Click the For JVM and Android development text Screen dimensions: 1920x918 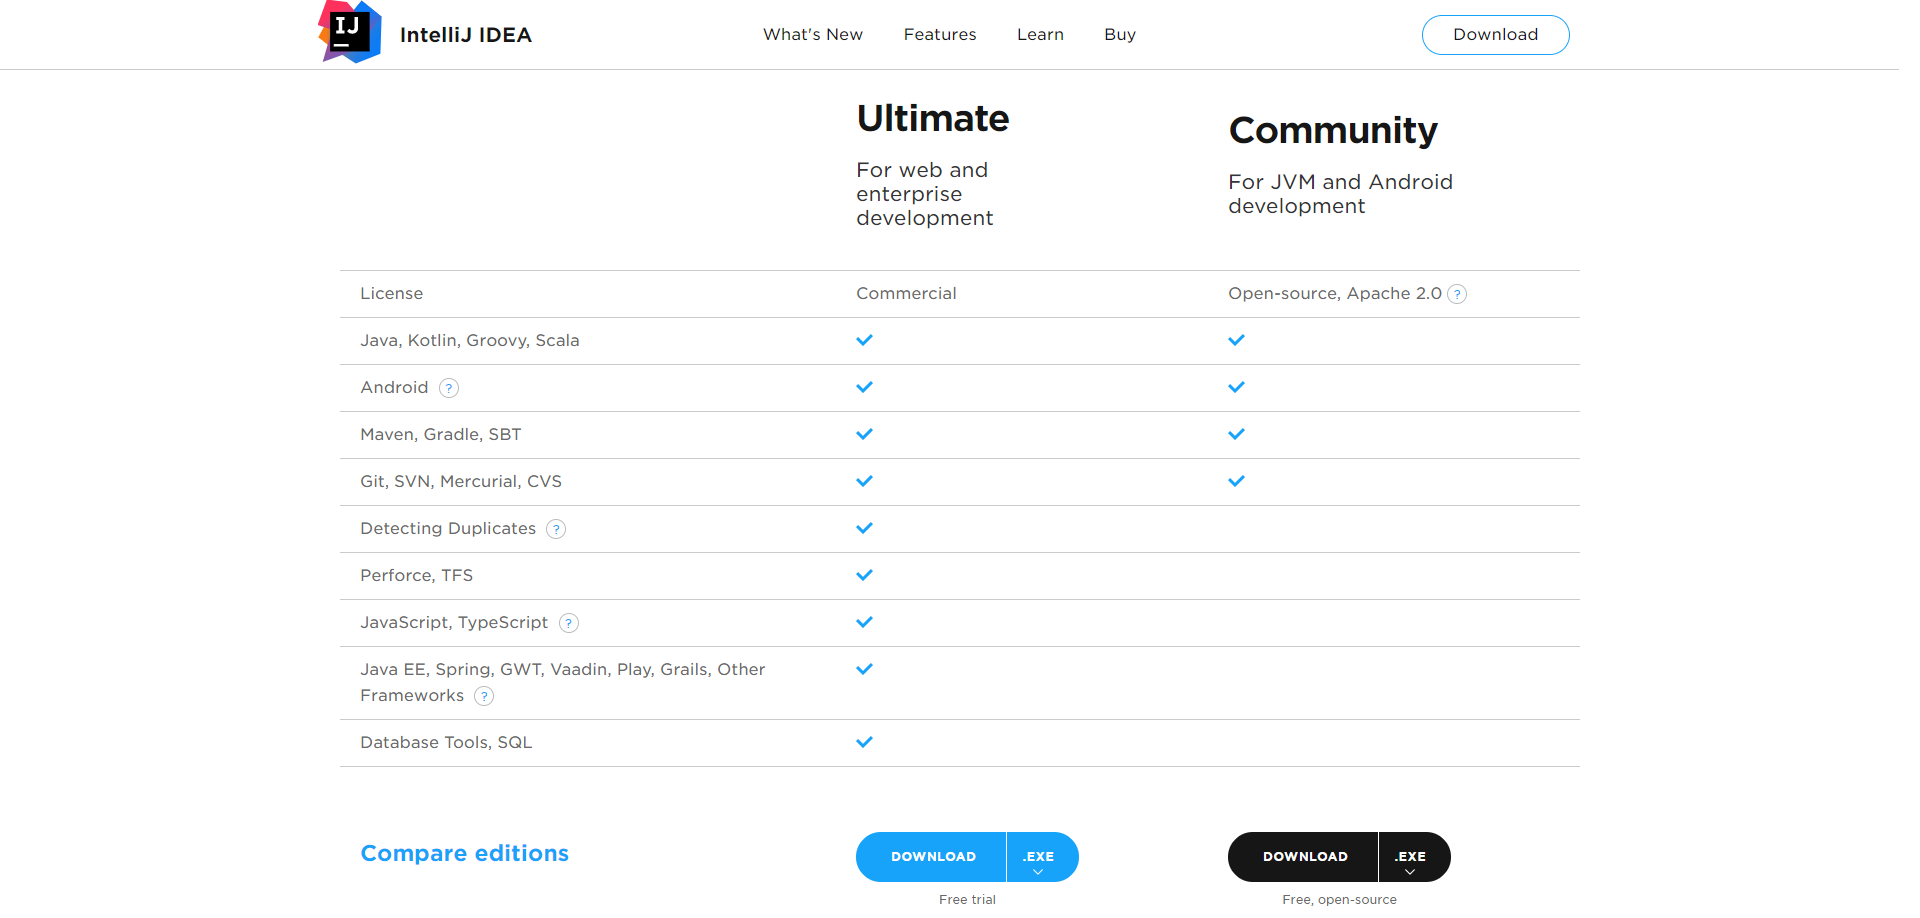[x=1340, y=194]
